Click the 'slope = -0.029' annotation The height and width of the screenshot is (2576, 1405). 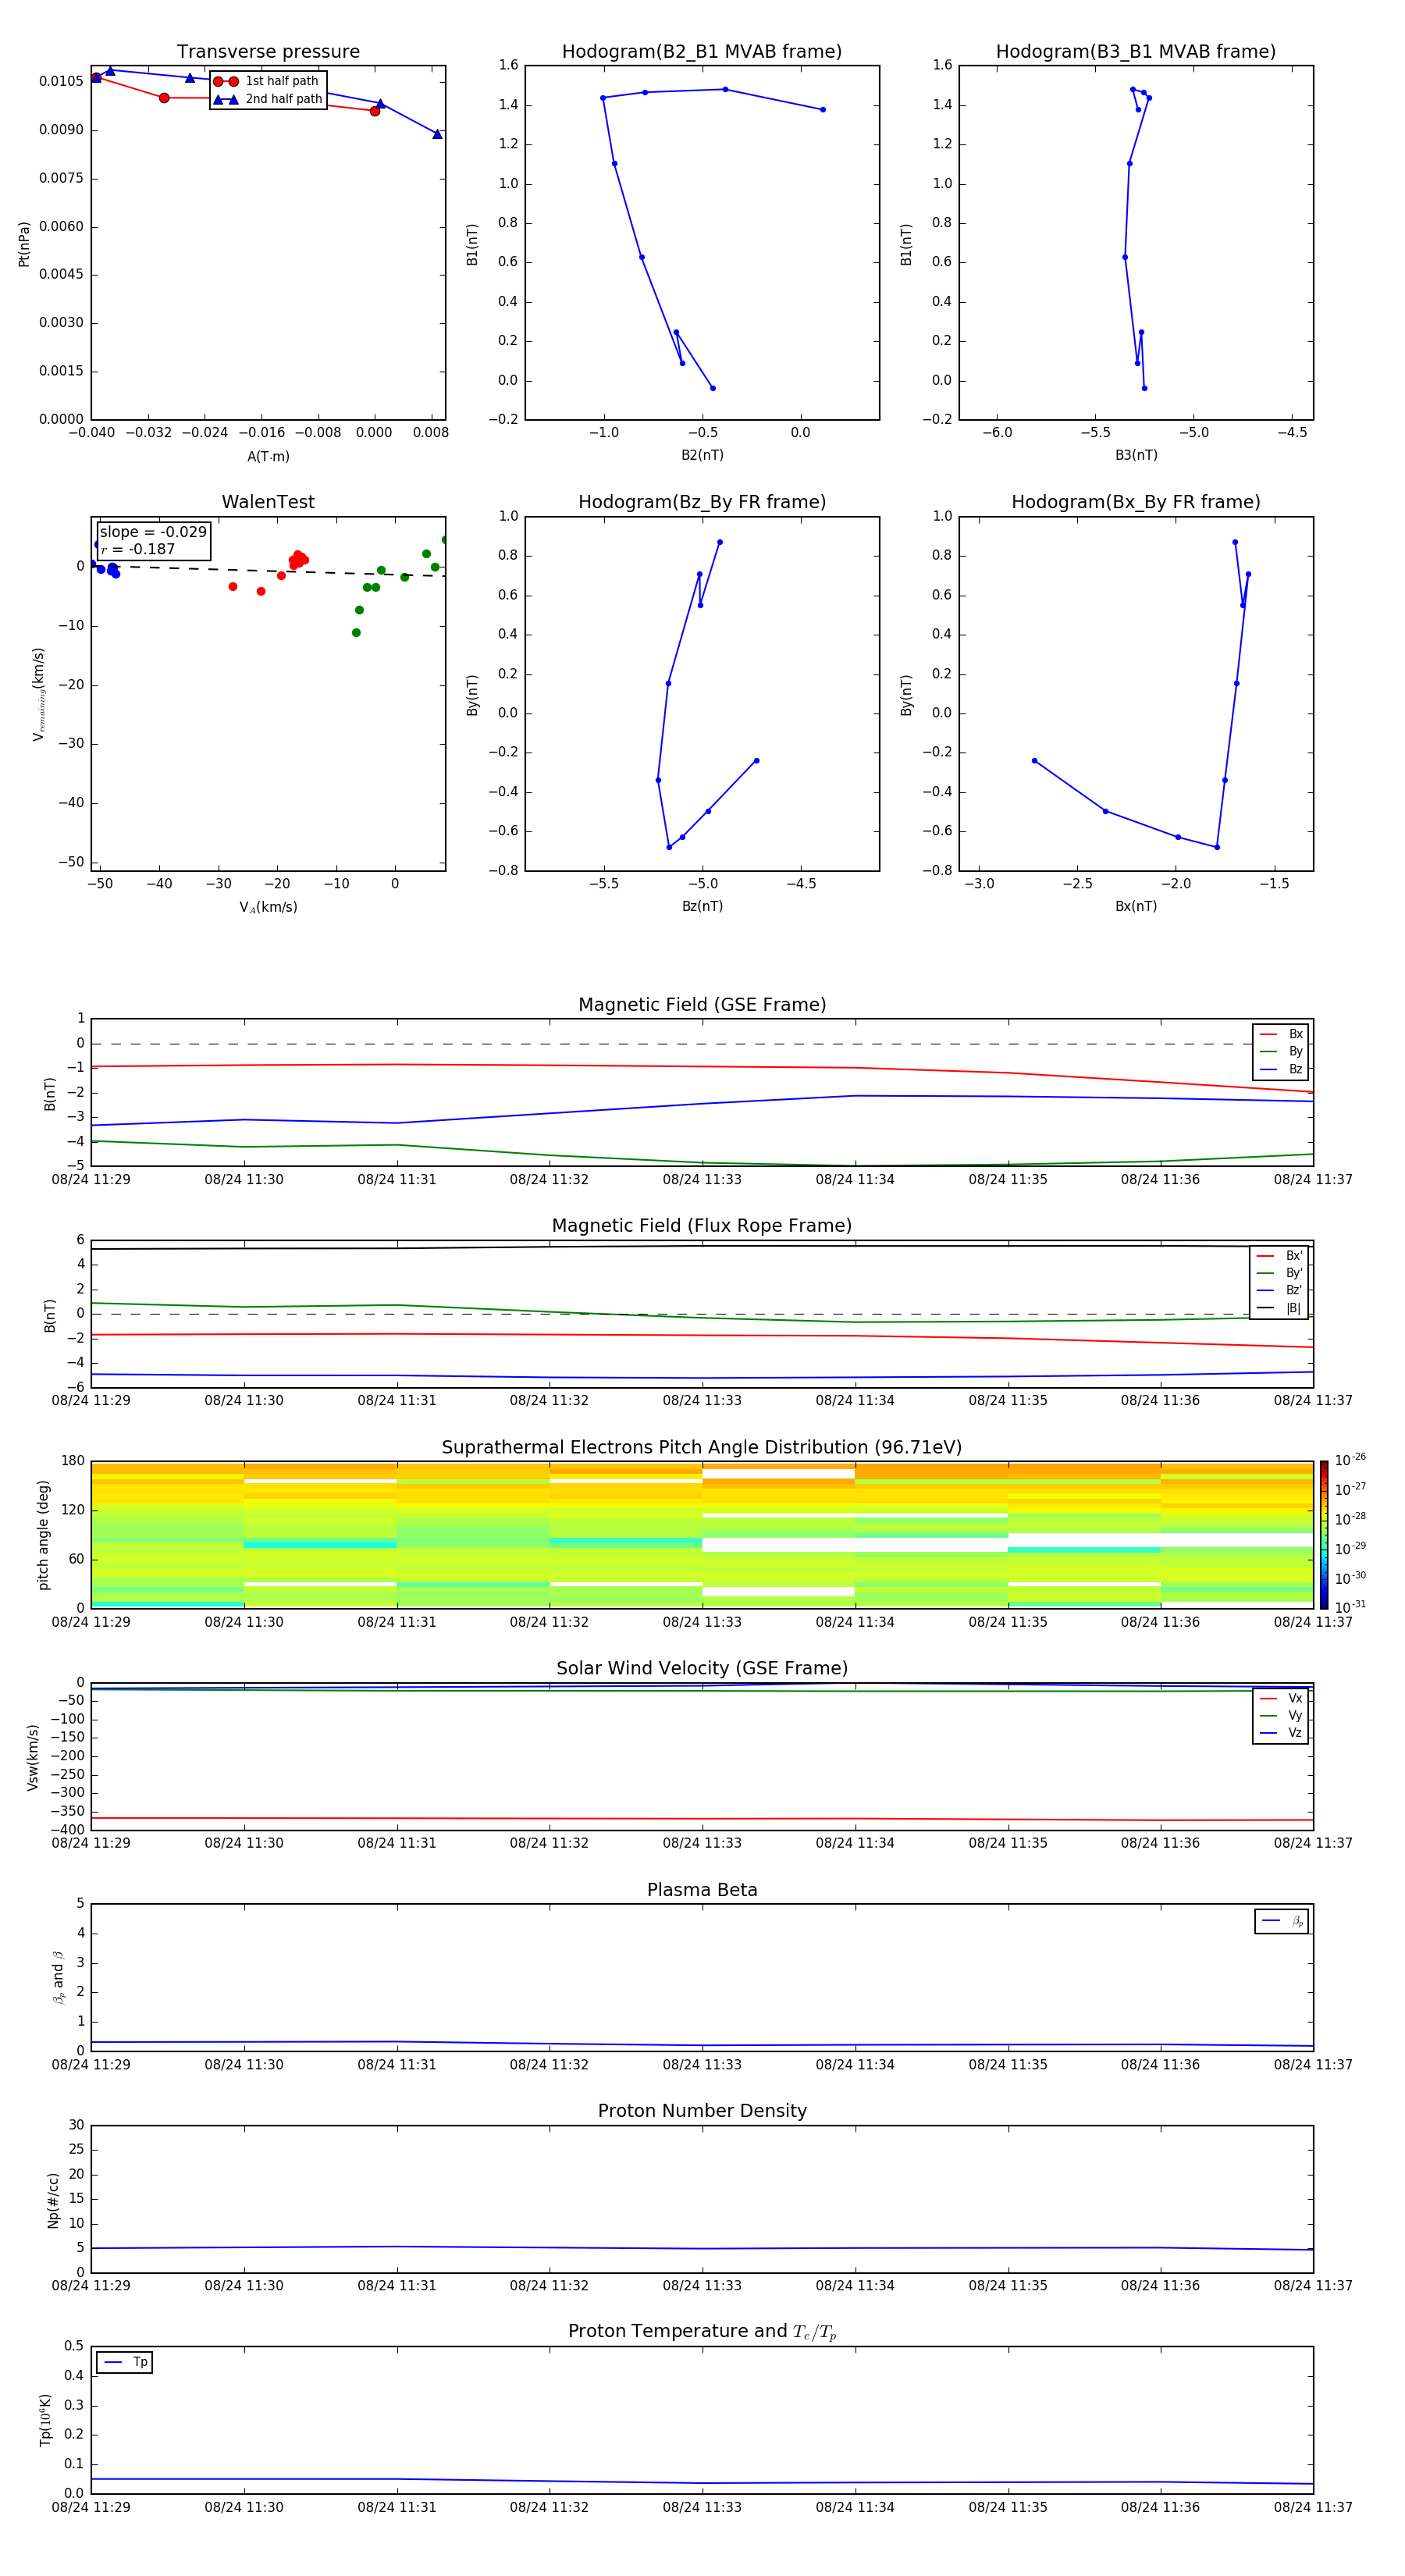153,532
